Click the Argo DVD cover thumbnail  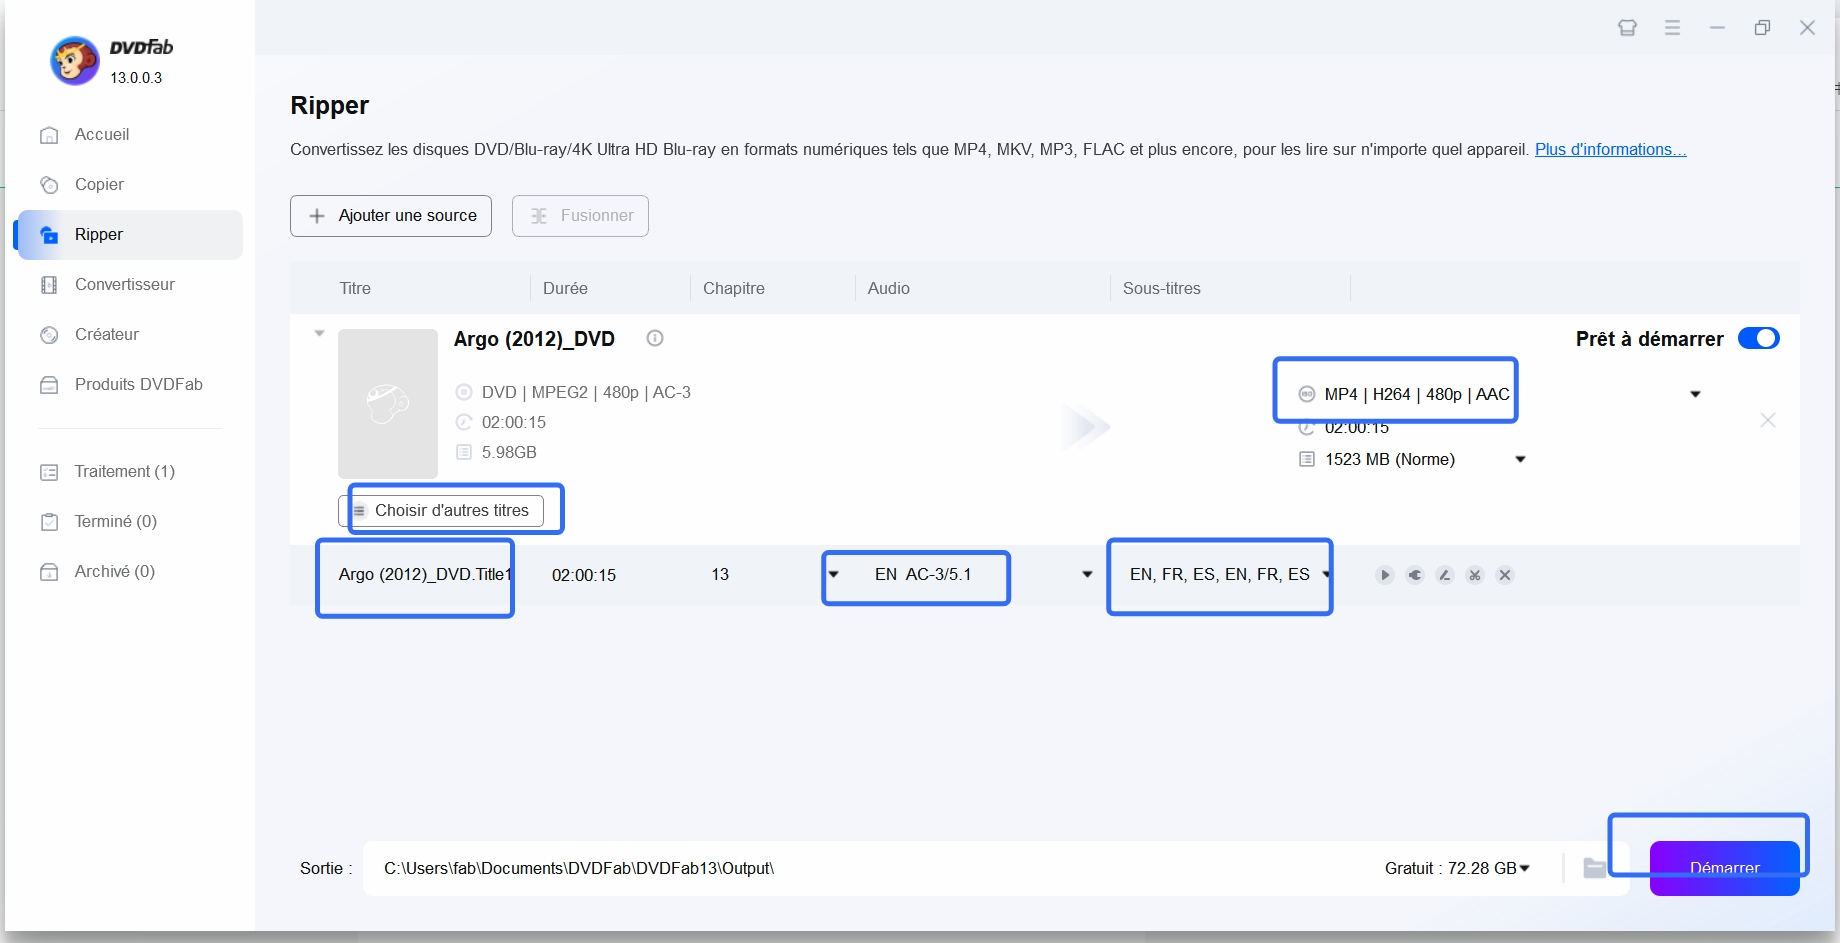388,404
